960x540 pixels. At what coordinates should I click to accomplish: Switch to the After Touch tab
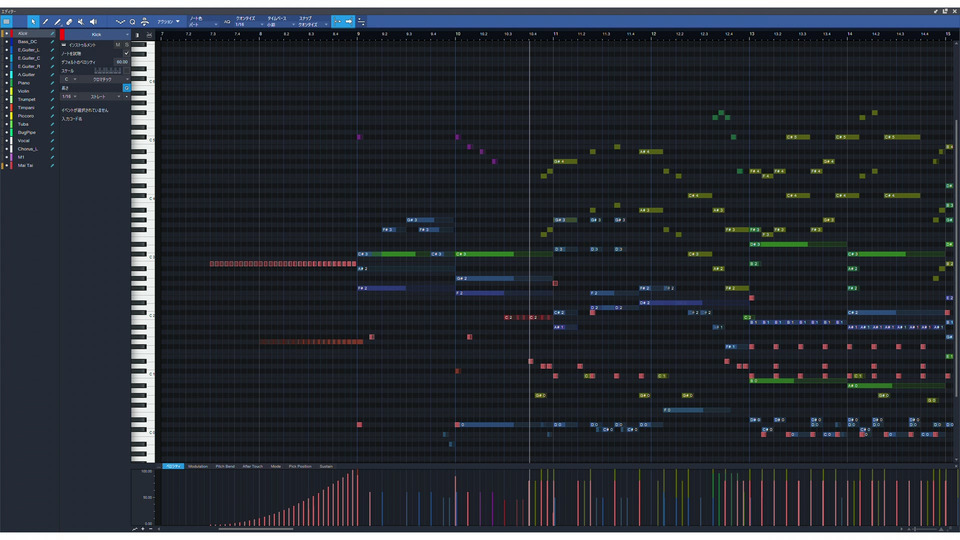coord(252,467)
